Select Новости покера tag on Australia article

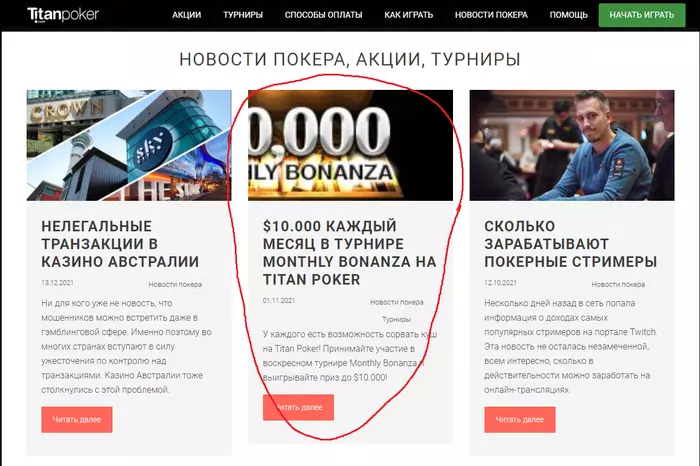(175, 284)
